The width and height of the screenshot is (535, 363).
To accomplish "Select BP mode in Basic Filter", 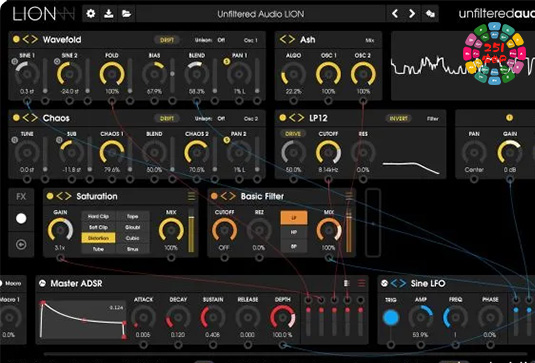I will [294, 246].
